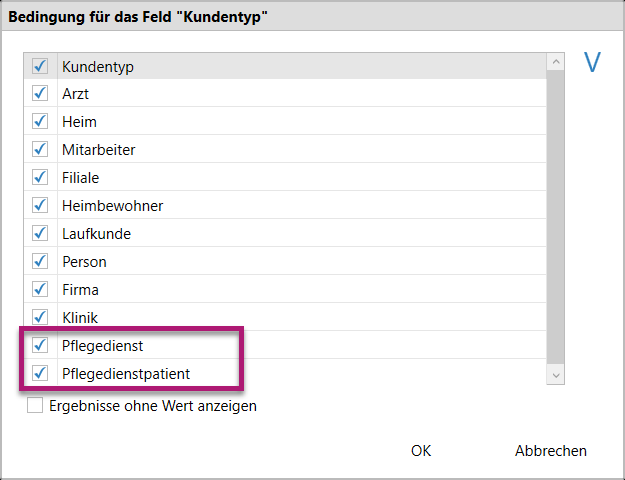
Task: Toggle the Pflegedienstpatient checkbox
Action: pyautogui.click(x=41, y=374)
